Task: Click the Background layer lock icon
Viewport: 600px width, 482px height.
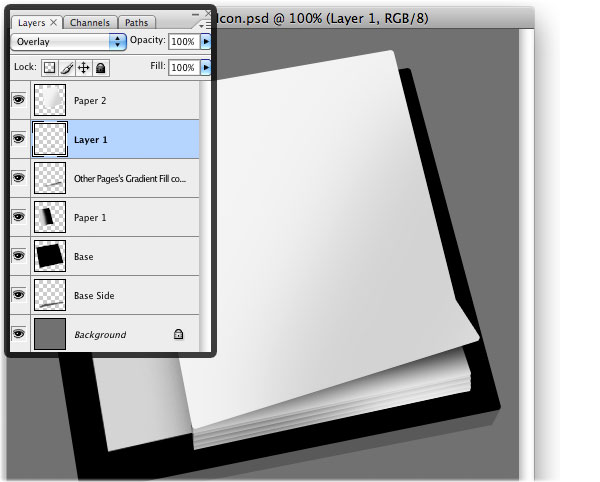Action: click(x=178, y=334)
